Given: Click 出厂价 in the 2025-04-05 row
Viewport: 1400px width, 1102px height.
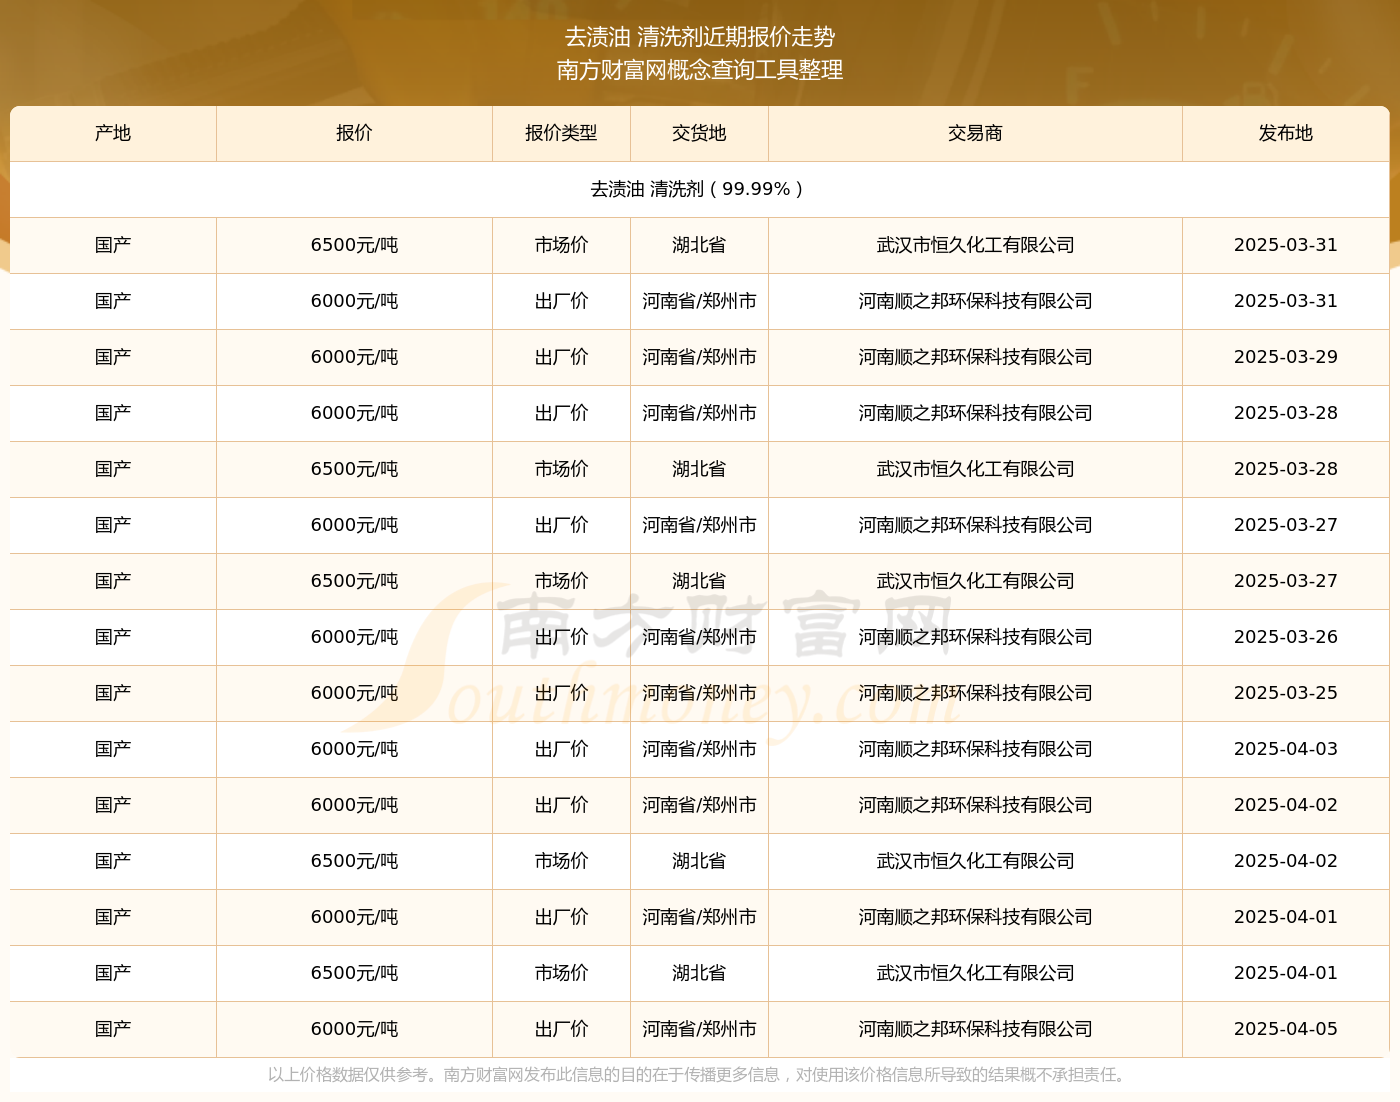Looking at the screenshot, I should point(561,1029).
